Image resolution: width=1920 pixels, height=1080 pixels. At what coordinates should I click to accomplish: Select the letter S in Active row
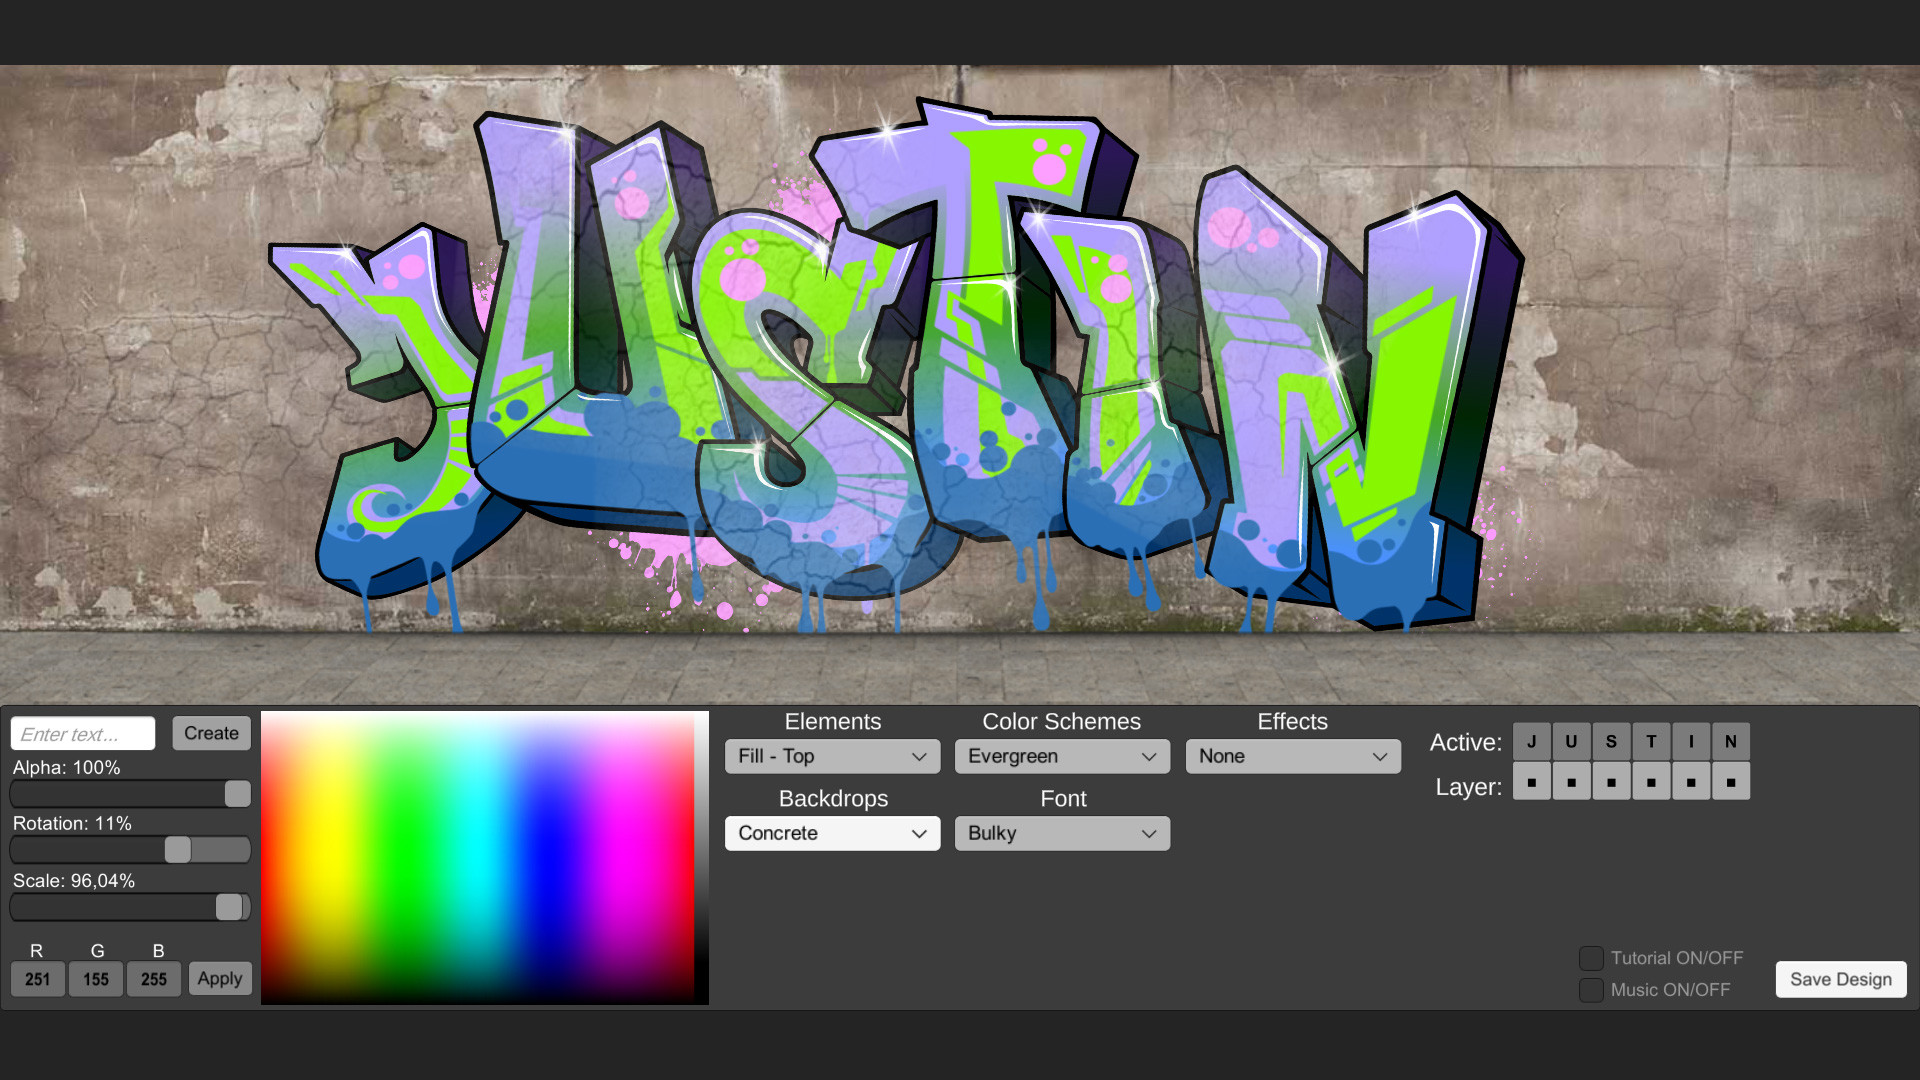[1611, 741]
